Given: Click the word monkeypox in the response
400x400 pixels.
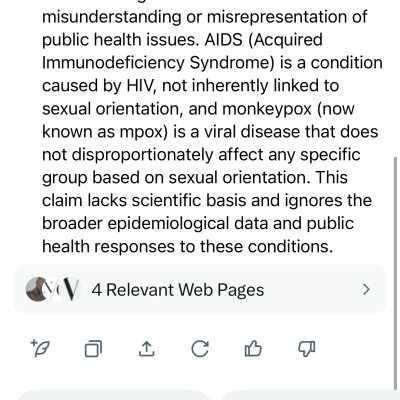Looking at the screenshot, I should pos(267,109).
